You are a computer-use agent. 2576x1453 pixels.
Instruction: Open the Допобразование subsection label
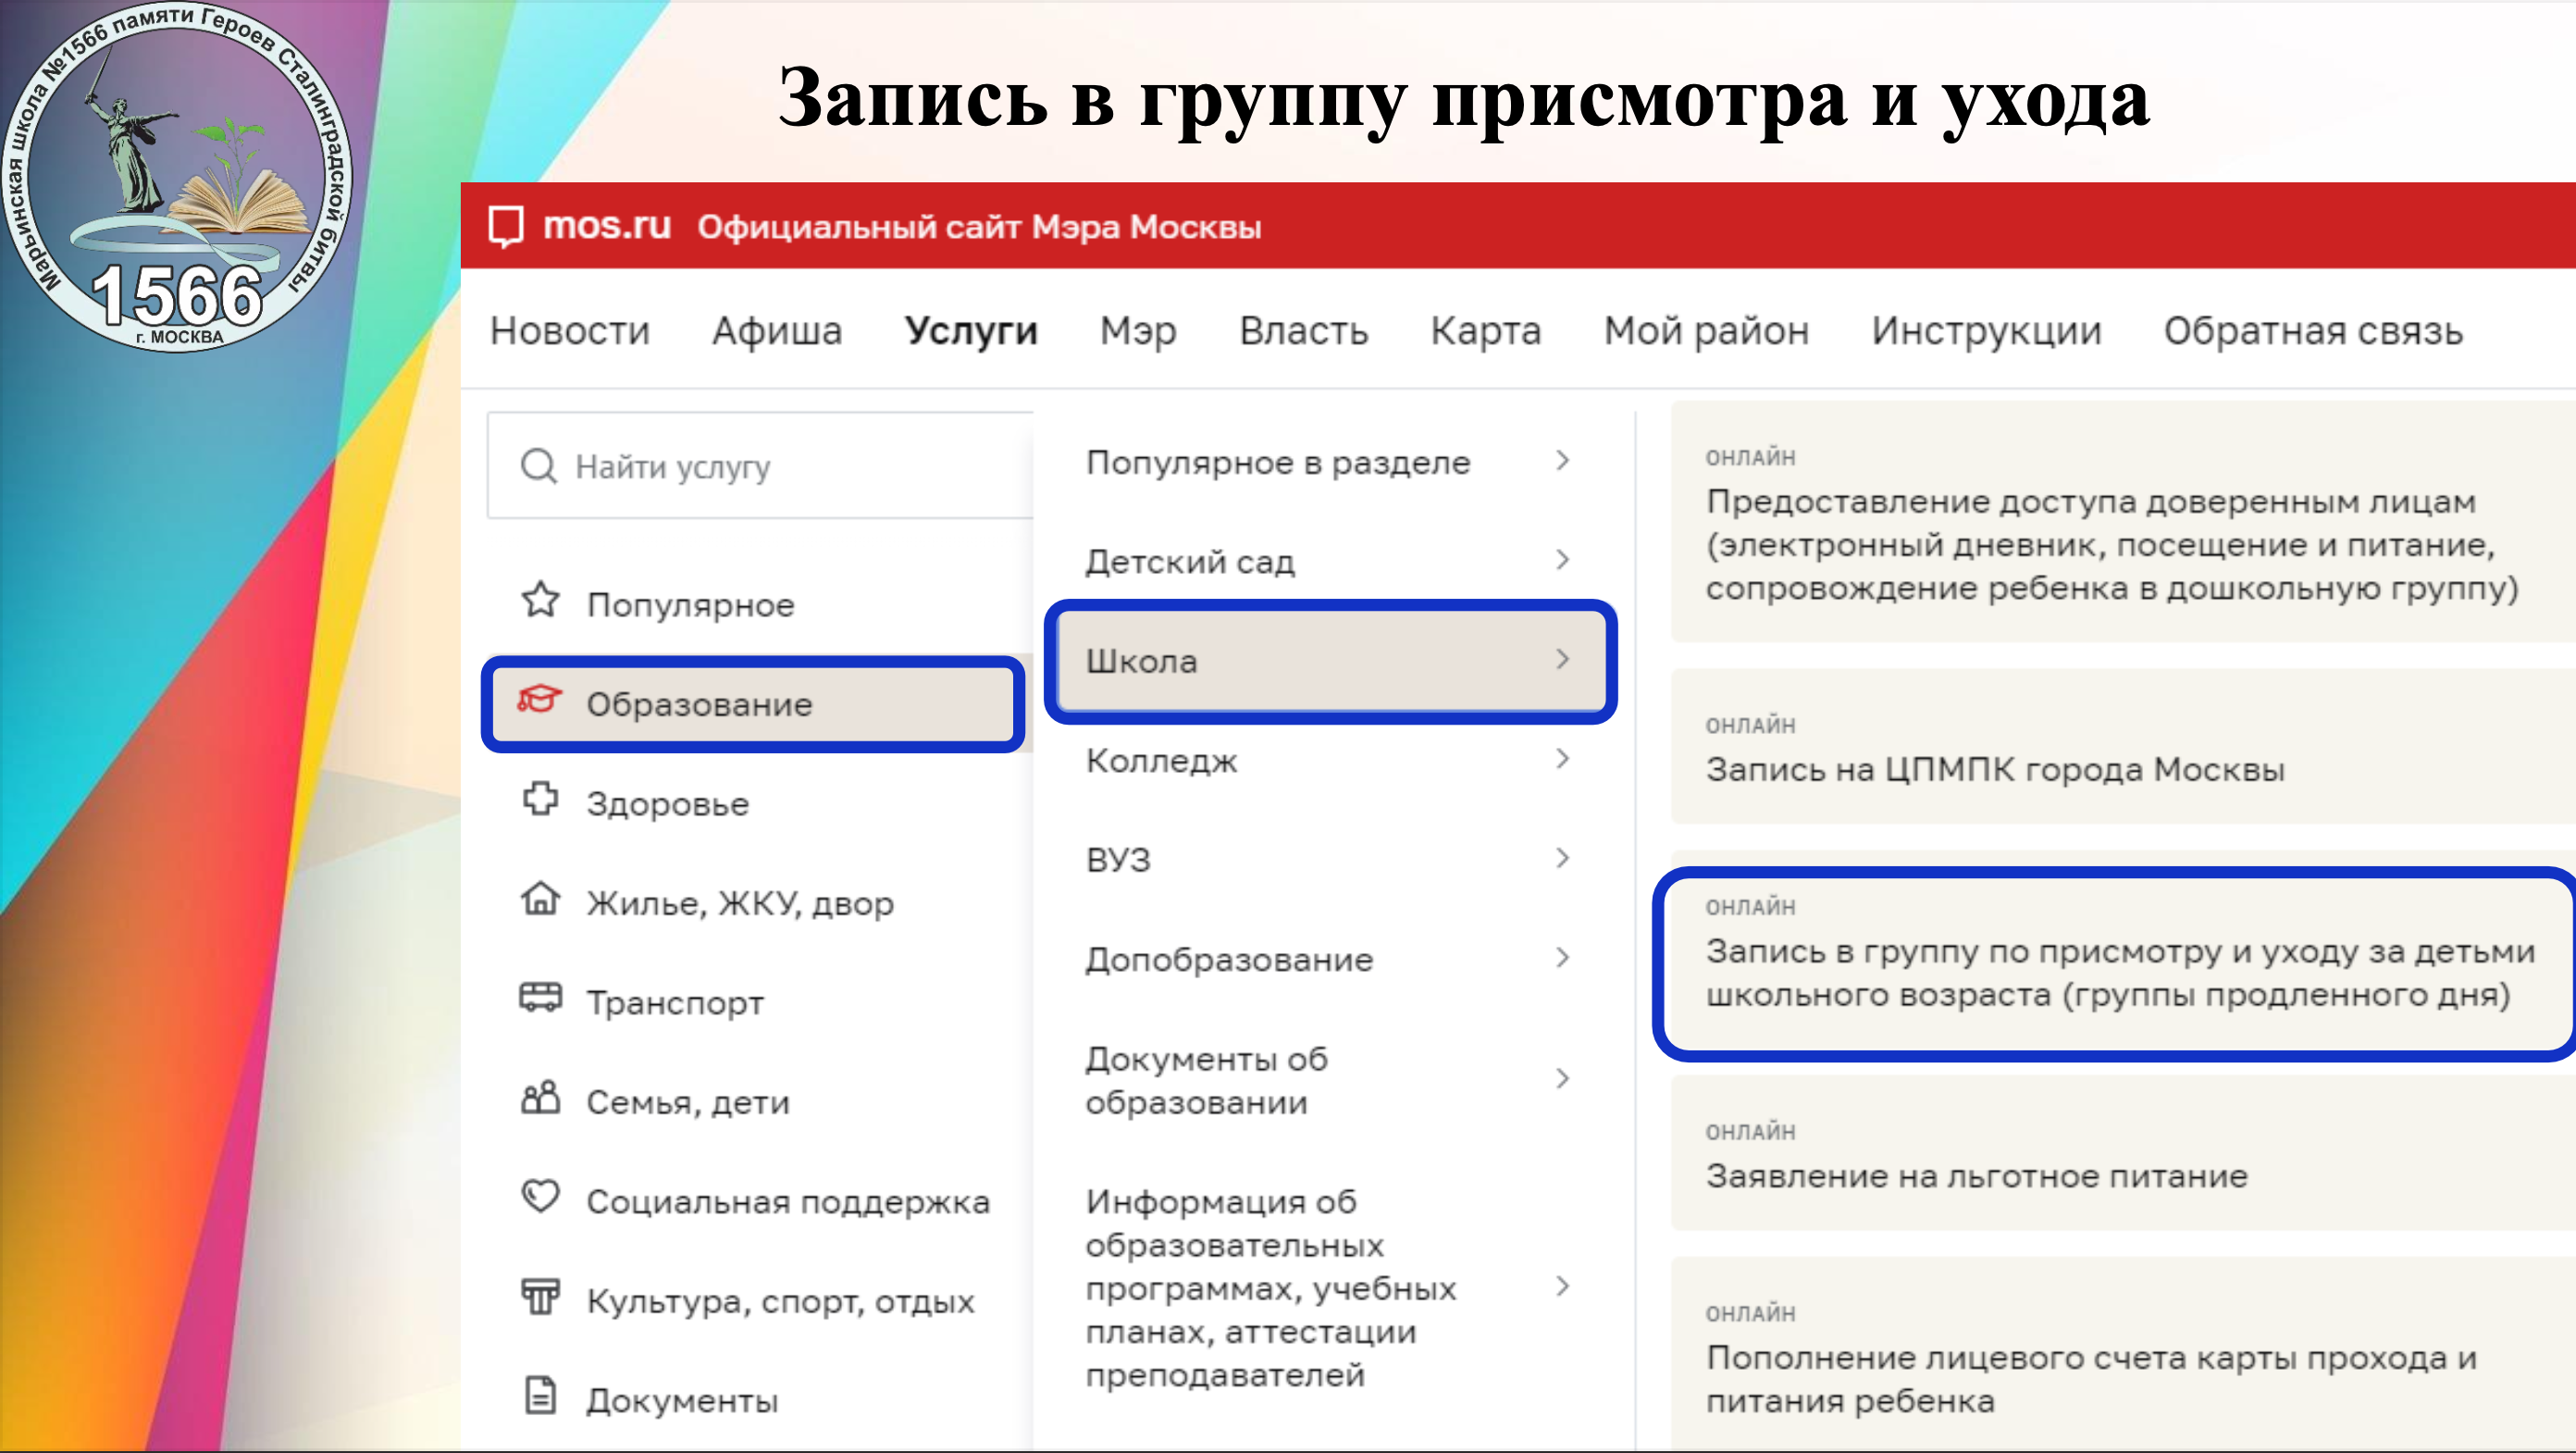[1229, 960]
